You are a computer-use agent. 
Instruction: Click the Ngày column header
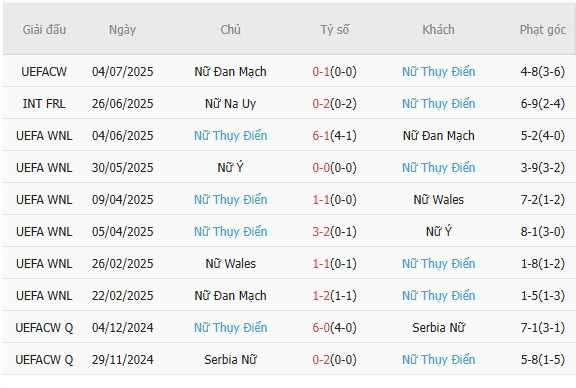[122, 29]
